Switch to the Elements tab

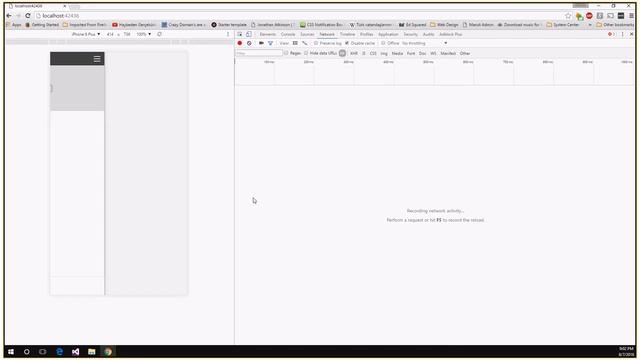pos(268,34)
